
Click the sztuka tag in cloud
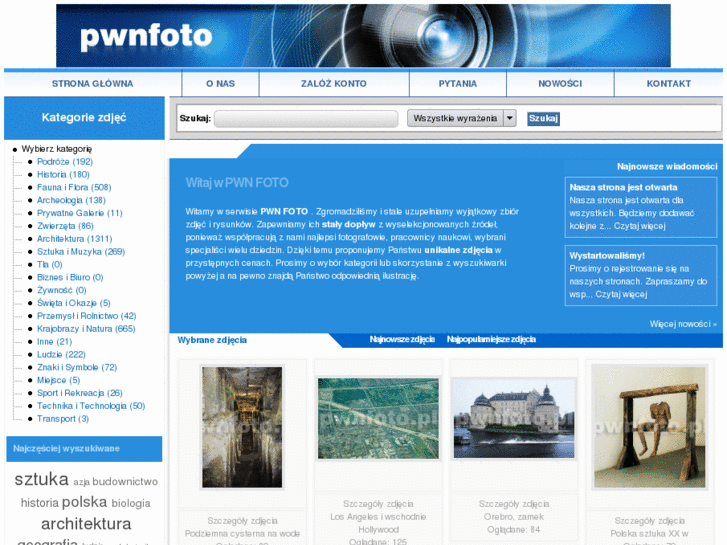pos(42,479)
